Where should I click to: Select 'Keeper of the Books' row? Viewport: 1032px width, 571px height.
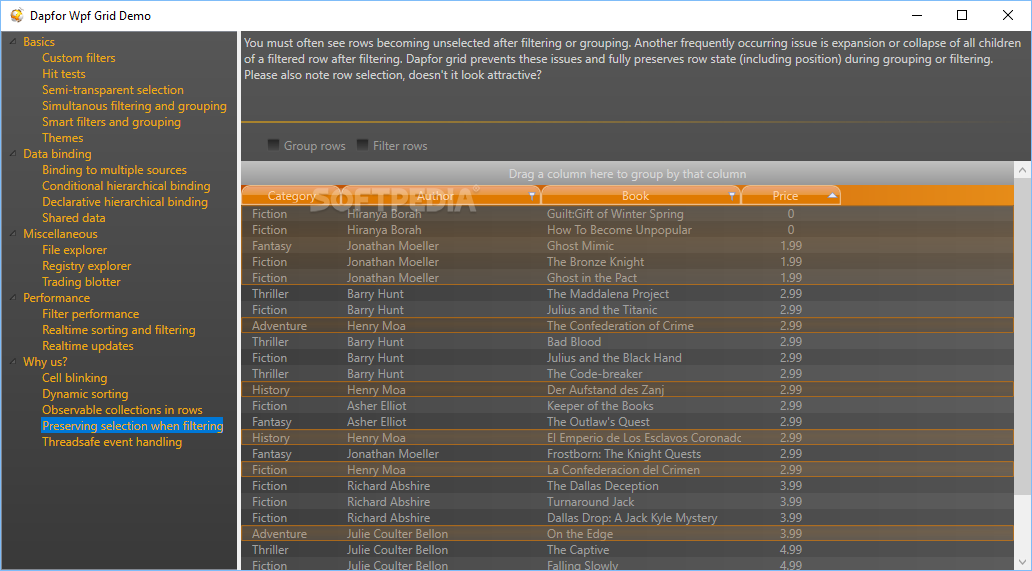click(x=627, y=406)
